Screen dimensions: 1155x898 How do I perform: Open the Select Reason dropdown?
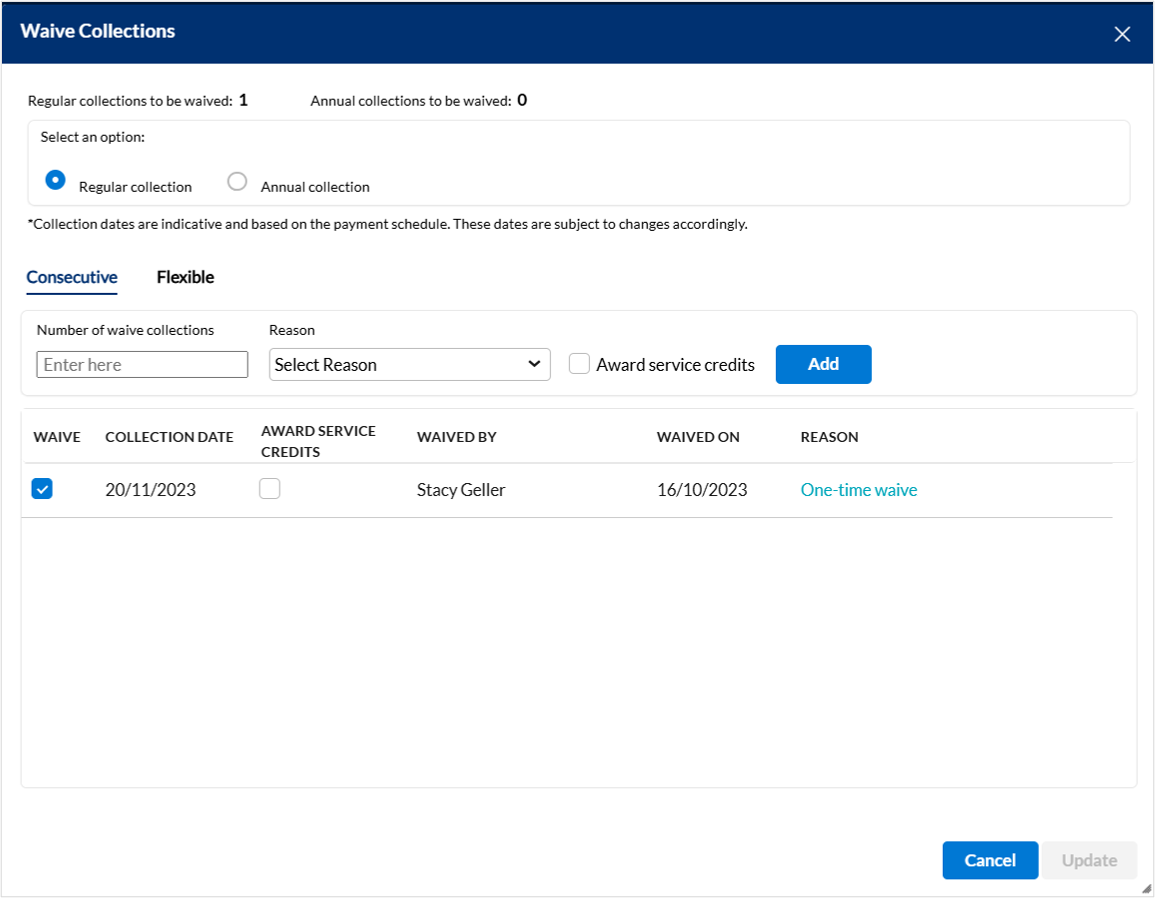[x=410, y=365]
